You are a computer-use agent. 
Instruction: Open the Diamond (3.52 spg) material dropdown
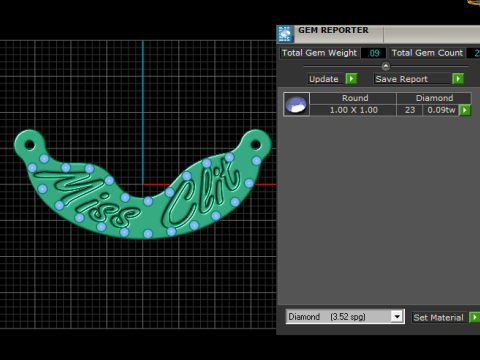click(345, 317)
